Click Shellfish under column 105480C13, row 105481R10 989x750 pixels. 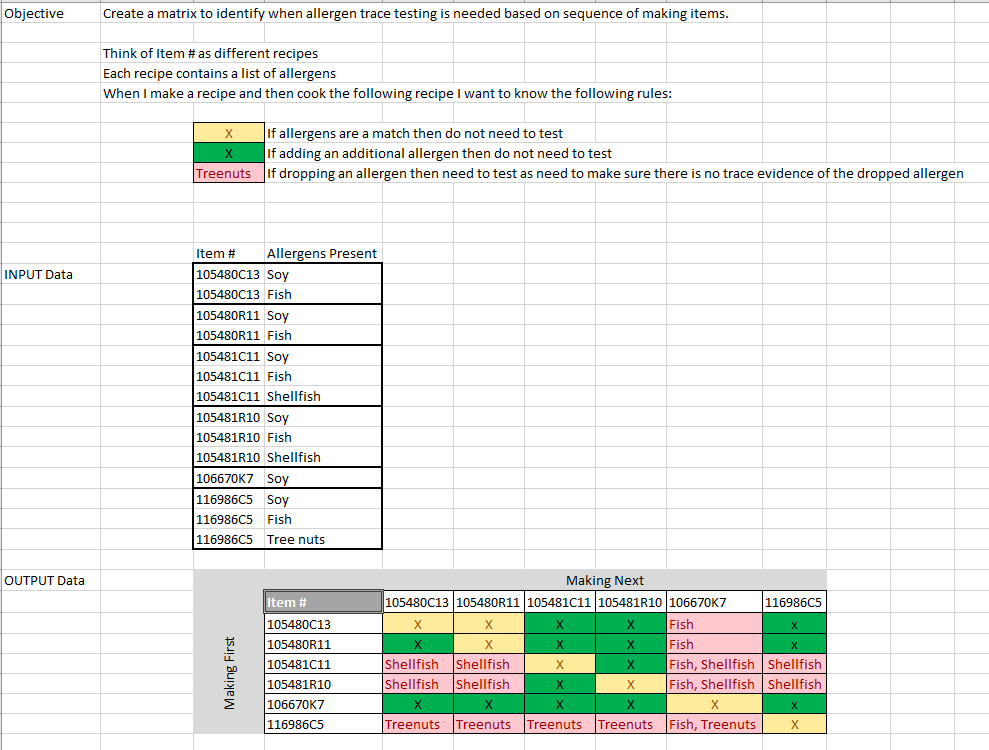pos(418,684)
